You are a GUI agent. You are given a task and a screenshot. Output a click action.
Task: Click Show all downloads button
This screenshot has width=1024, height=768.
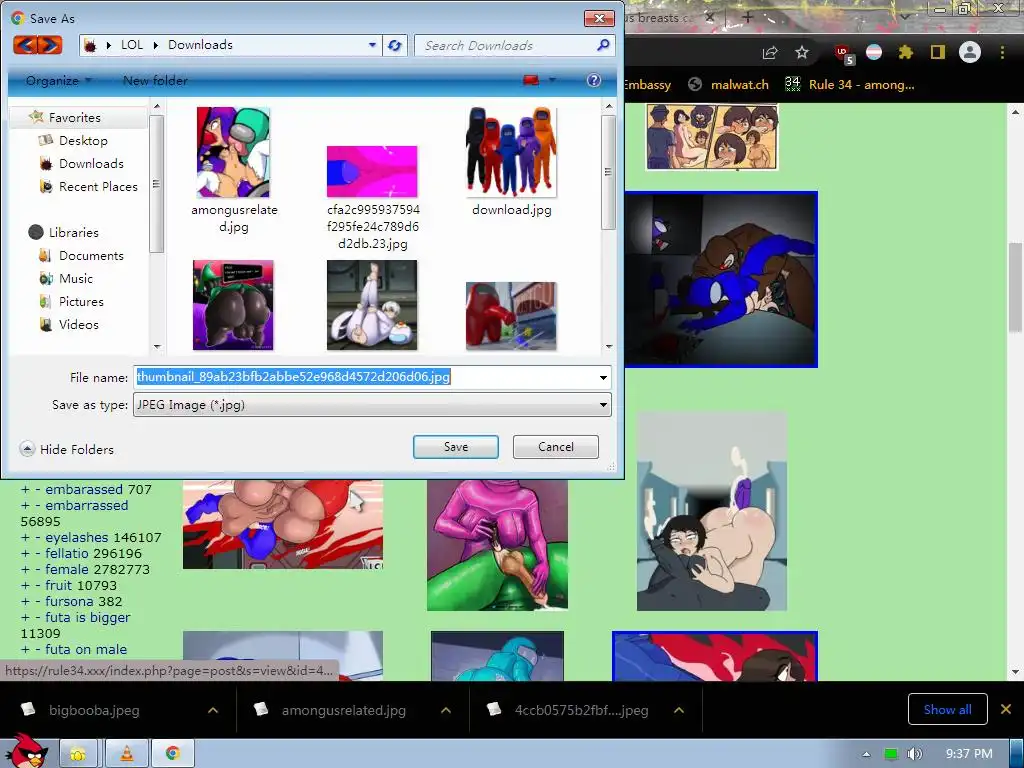click(948, 709)
